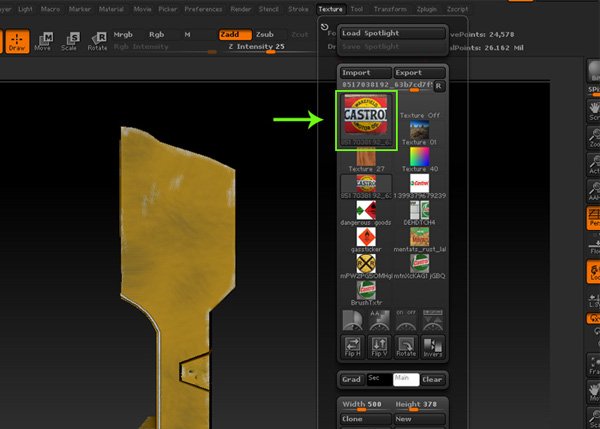
Task: Activate the Move mode icon
Action: coord(43,41)
